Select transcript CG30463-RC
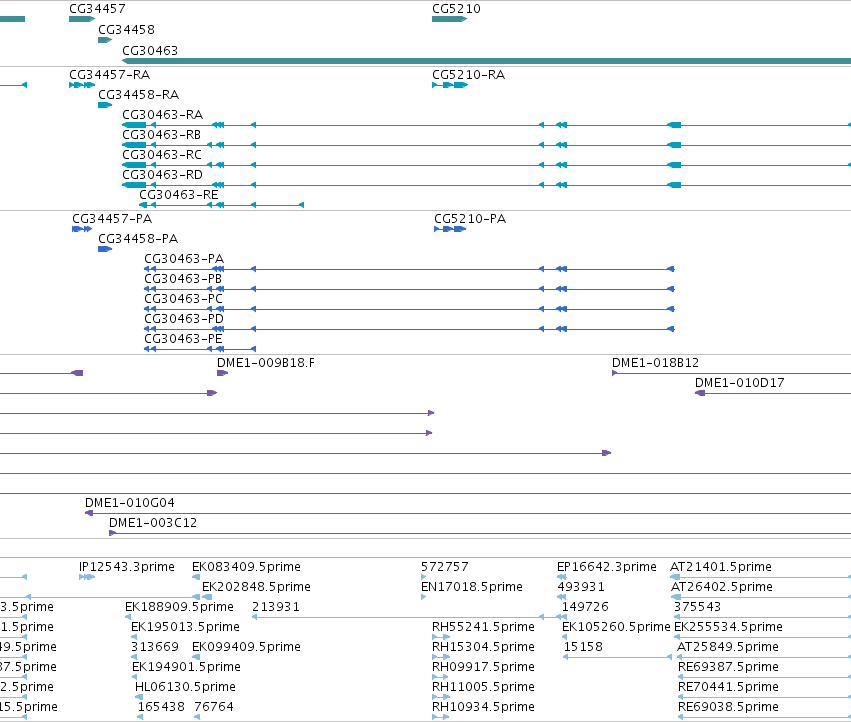 pos(162,155)
